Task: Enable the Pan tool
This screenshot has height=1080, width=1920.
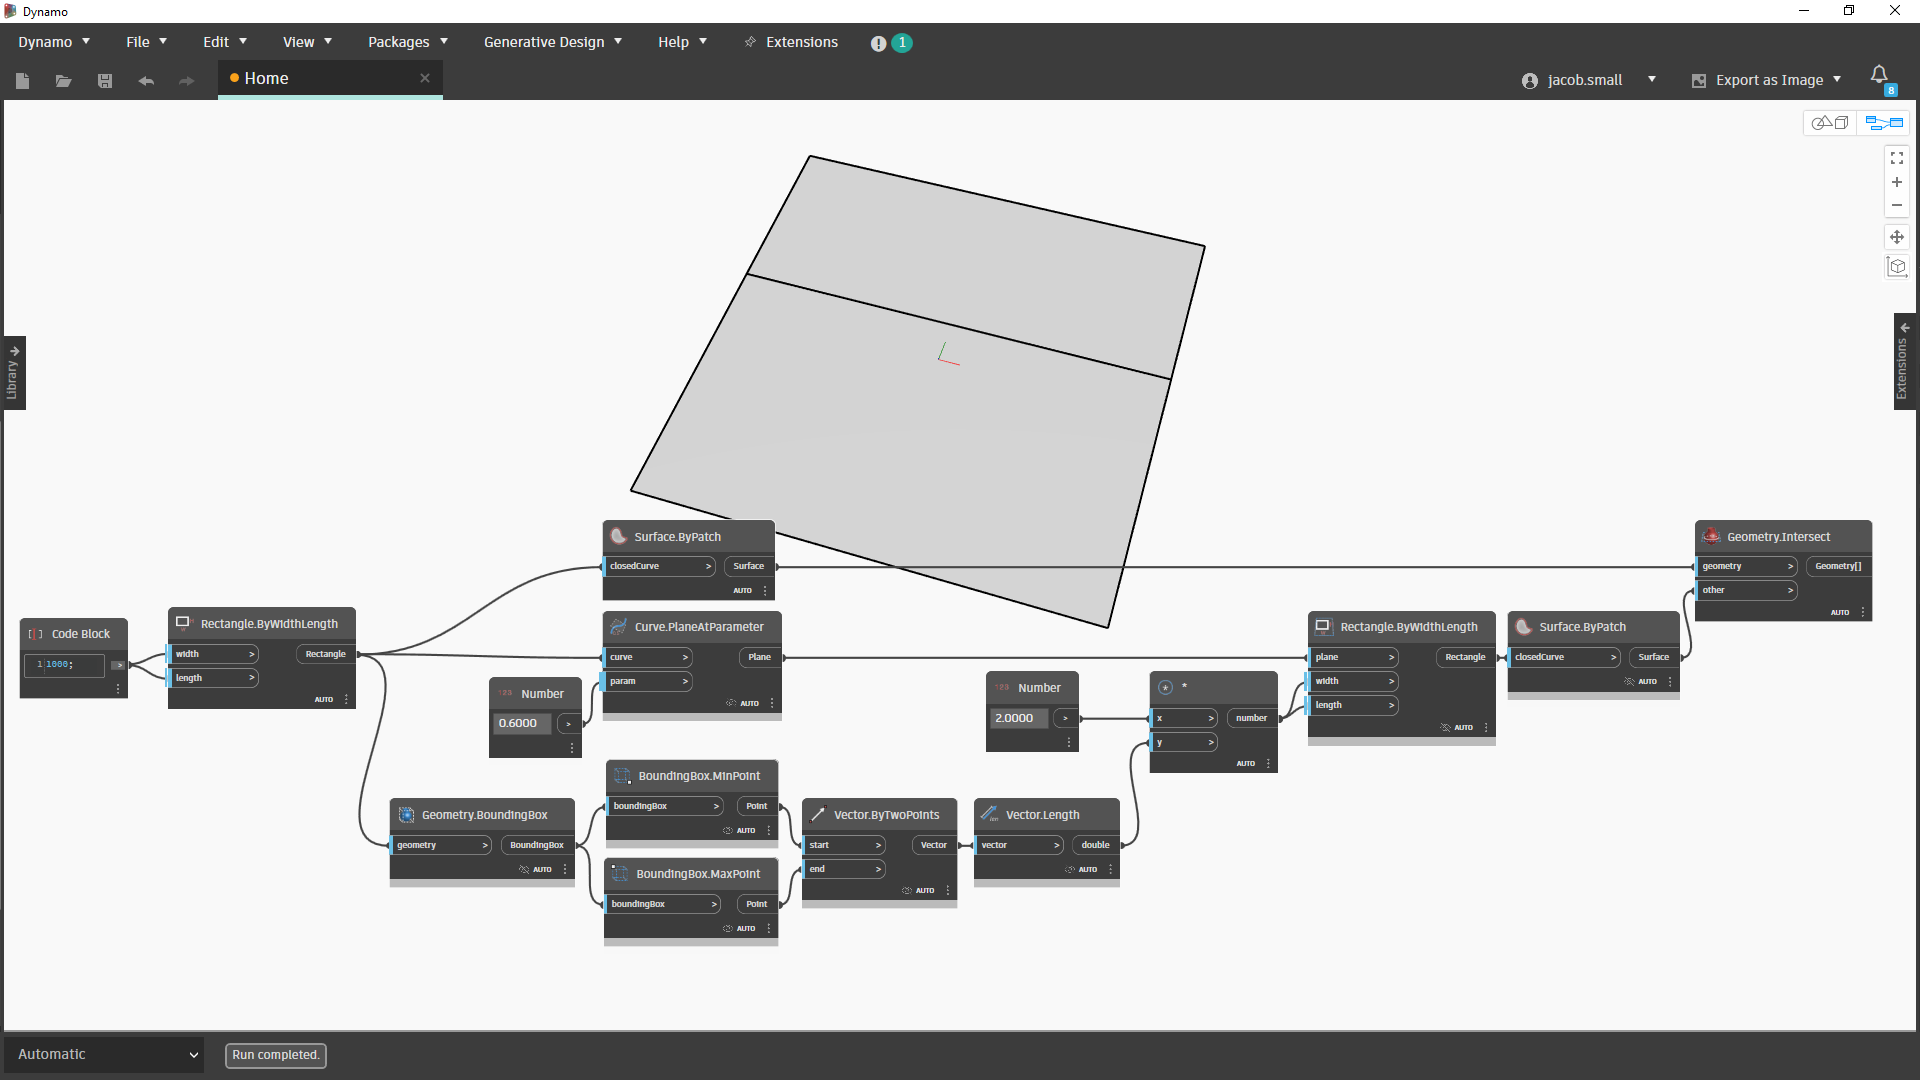Action: pos(1896,238)
